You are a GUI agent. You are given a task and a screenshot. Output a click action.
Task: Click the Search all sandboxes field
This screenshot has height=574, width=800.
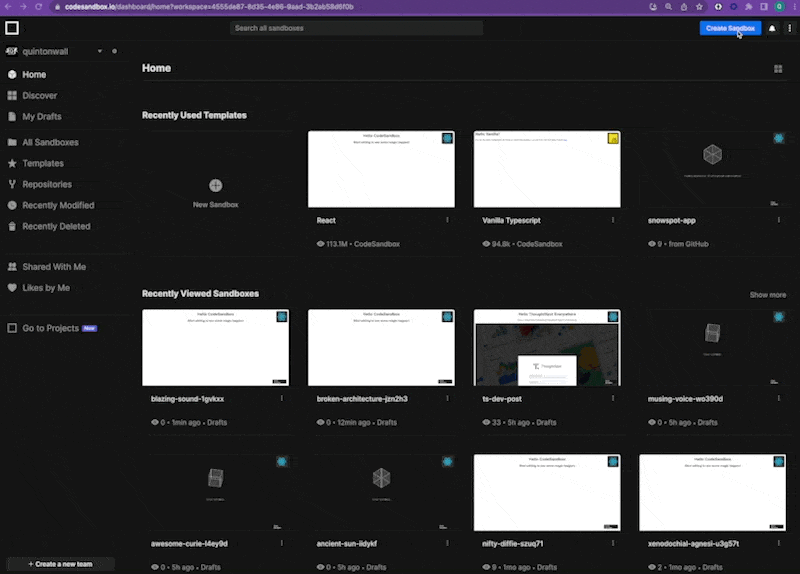click(356, 28)
